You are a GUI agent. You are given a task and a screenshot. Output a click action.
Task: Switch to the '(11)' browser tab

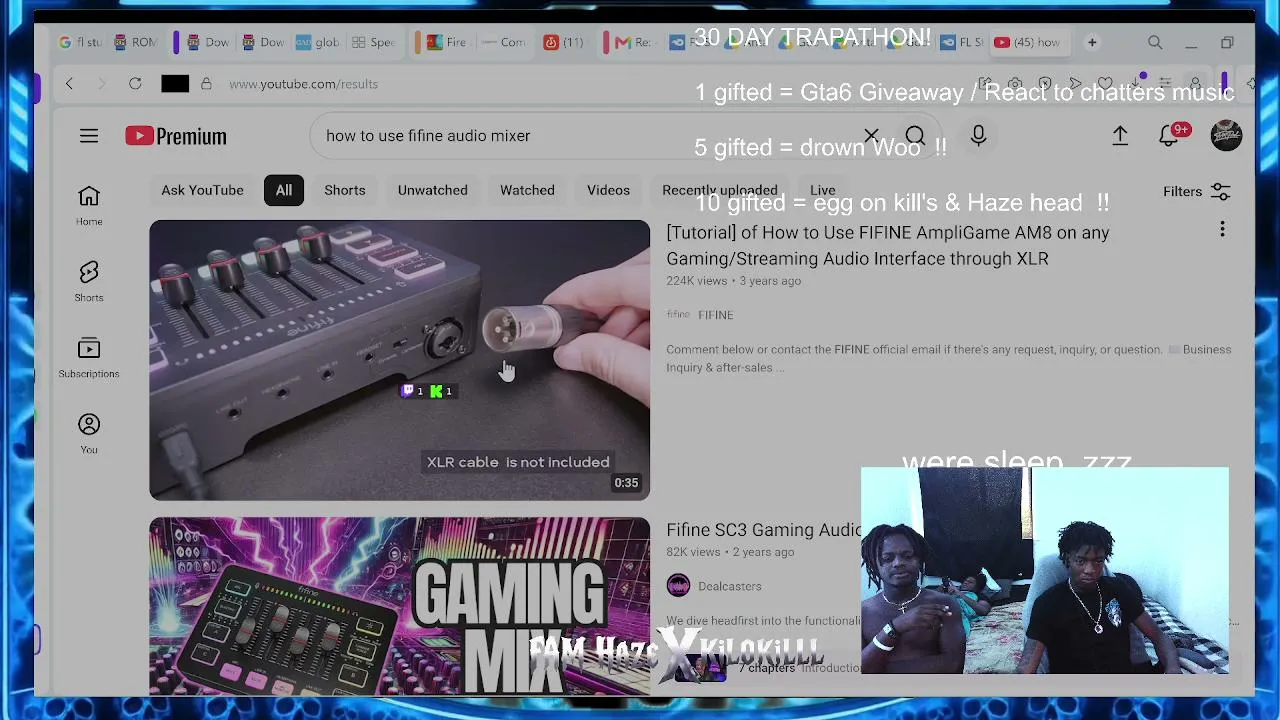click(563, 42)
